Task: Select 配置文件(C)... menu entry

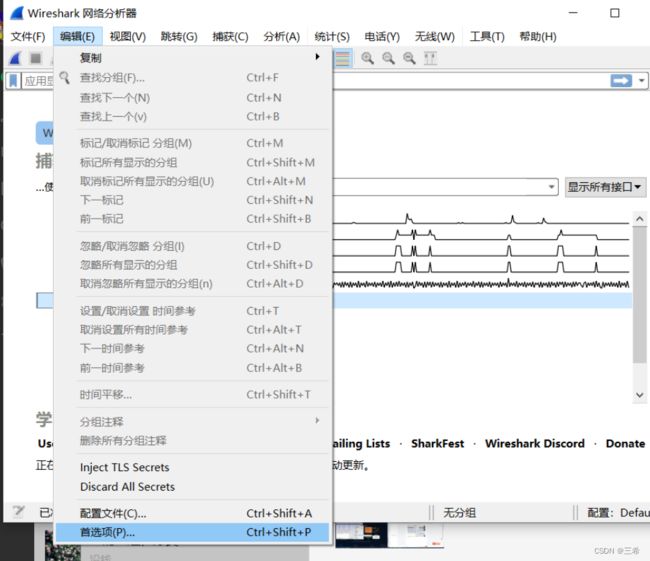Action: coord(193,513)
